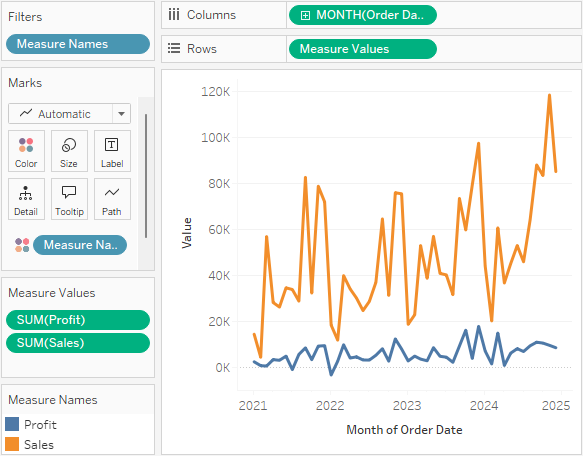Select the orange Sales legend swatch
The height and width of the screenshot is (456, 583).
click(x=12, y=444)
